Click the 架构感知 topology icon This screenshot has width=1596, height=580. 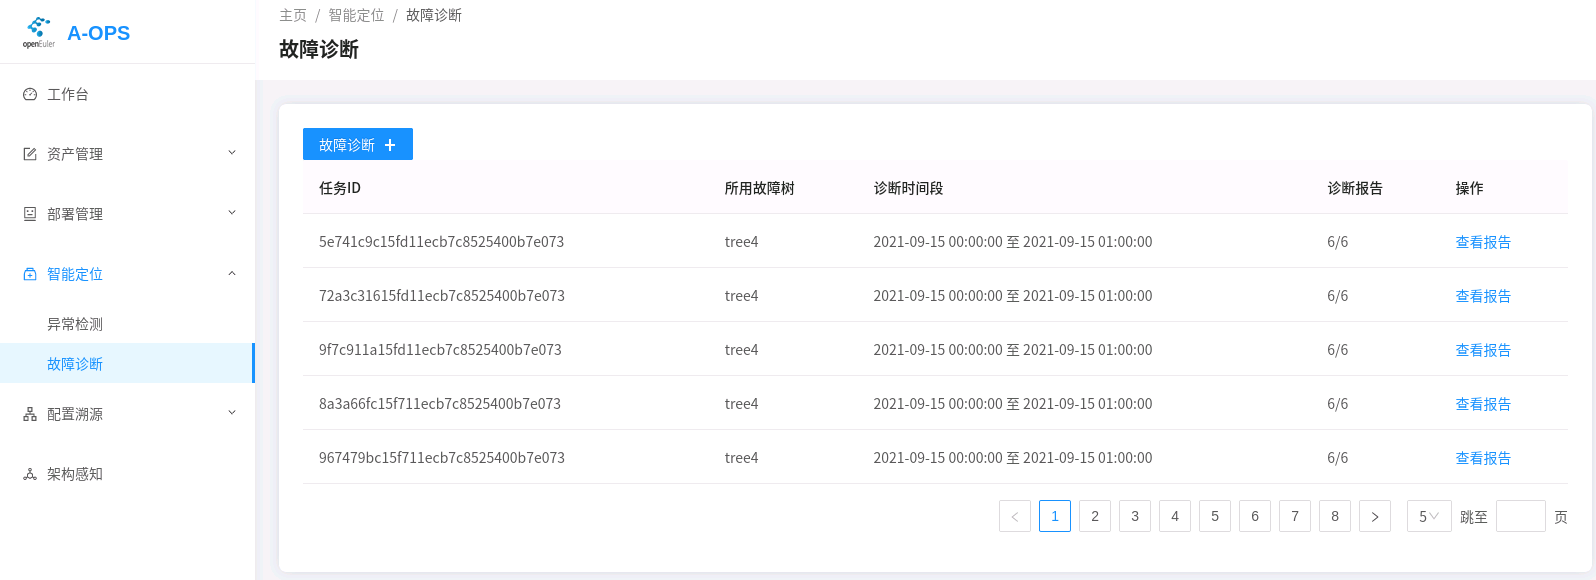(x=30, y=474)
